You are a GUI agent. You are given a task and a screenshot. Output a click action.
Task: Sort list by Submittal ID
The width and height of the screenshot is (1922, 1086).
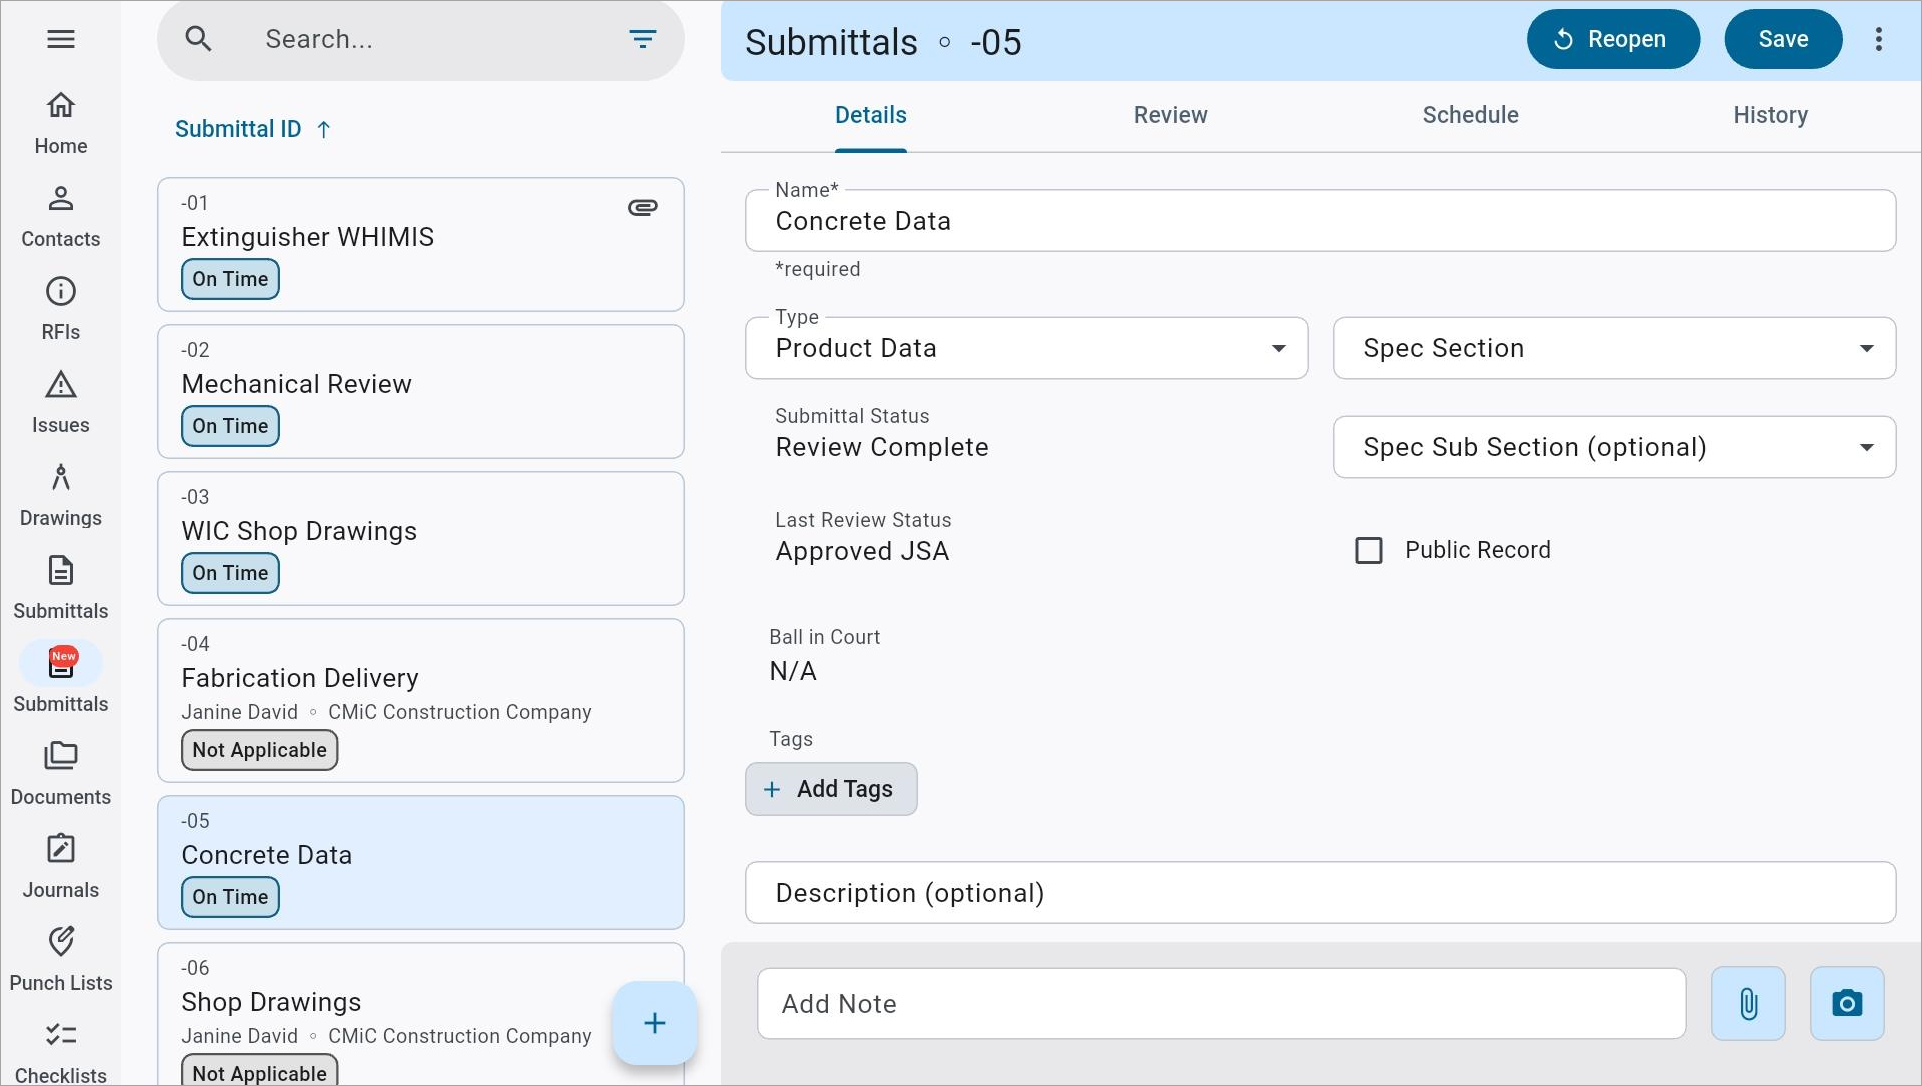tap(252, 128)
